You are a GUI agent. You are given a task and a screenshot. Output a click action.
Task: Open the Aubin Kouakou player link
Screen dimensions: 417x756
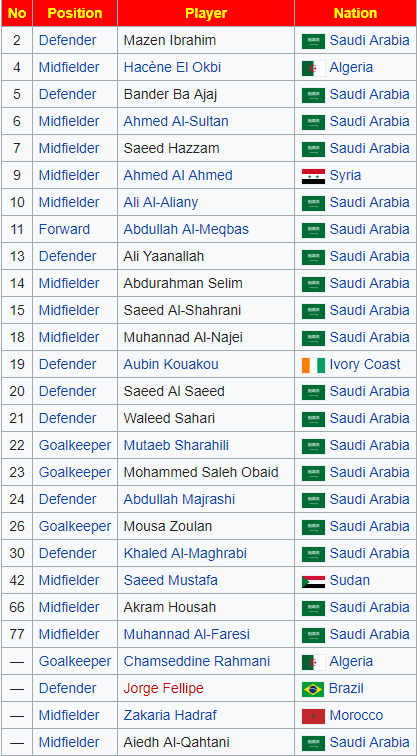point(171,364)
